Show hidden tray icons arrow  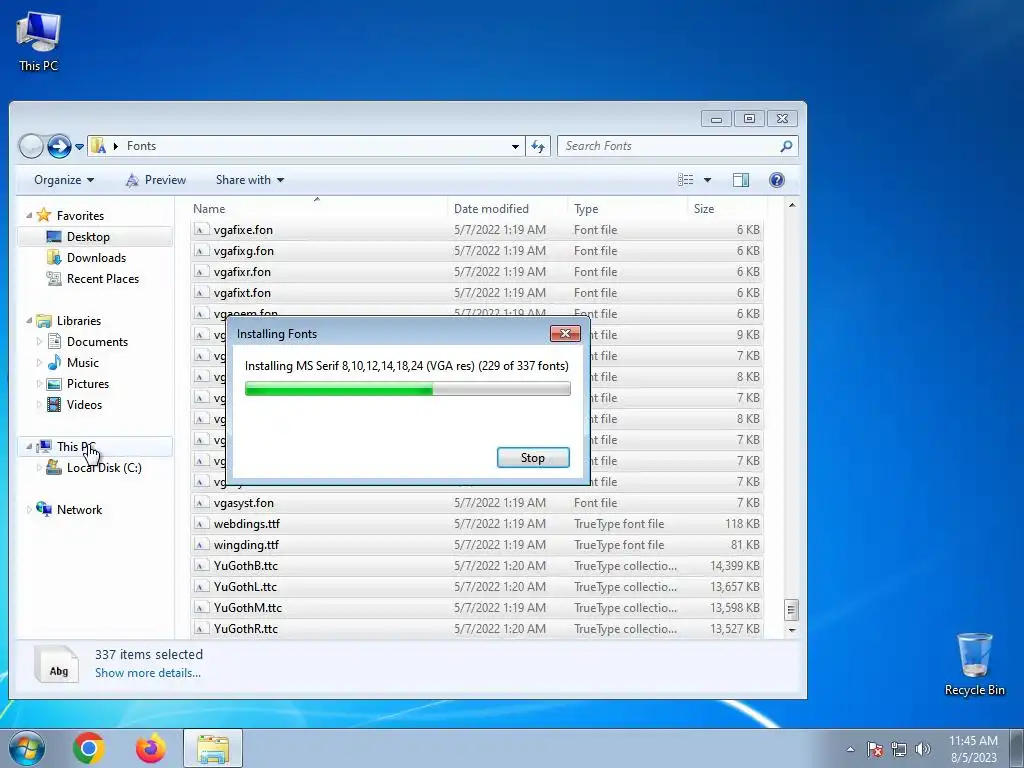pos(850,749)
